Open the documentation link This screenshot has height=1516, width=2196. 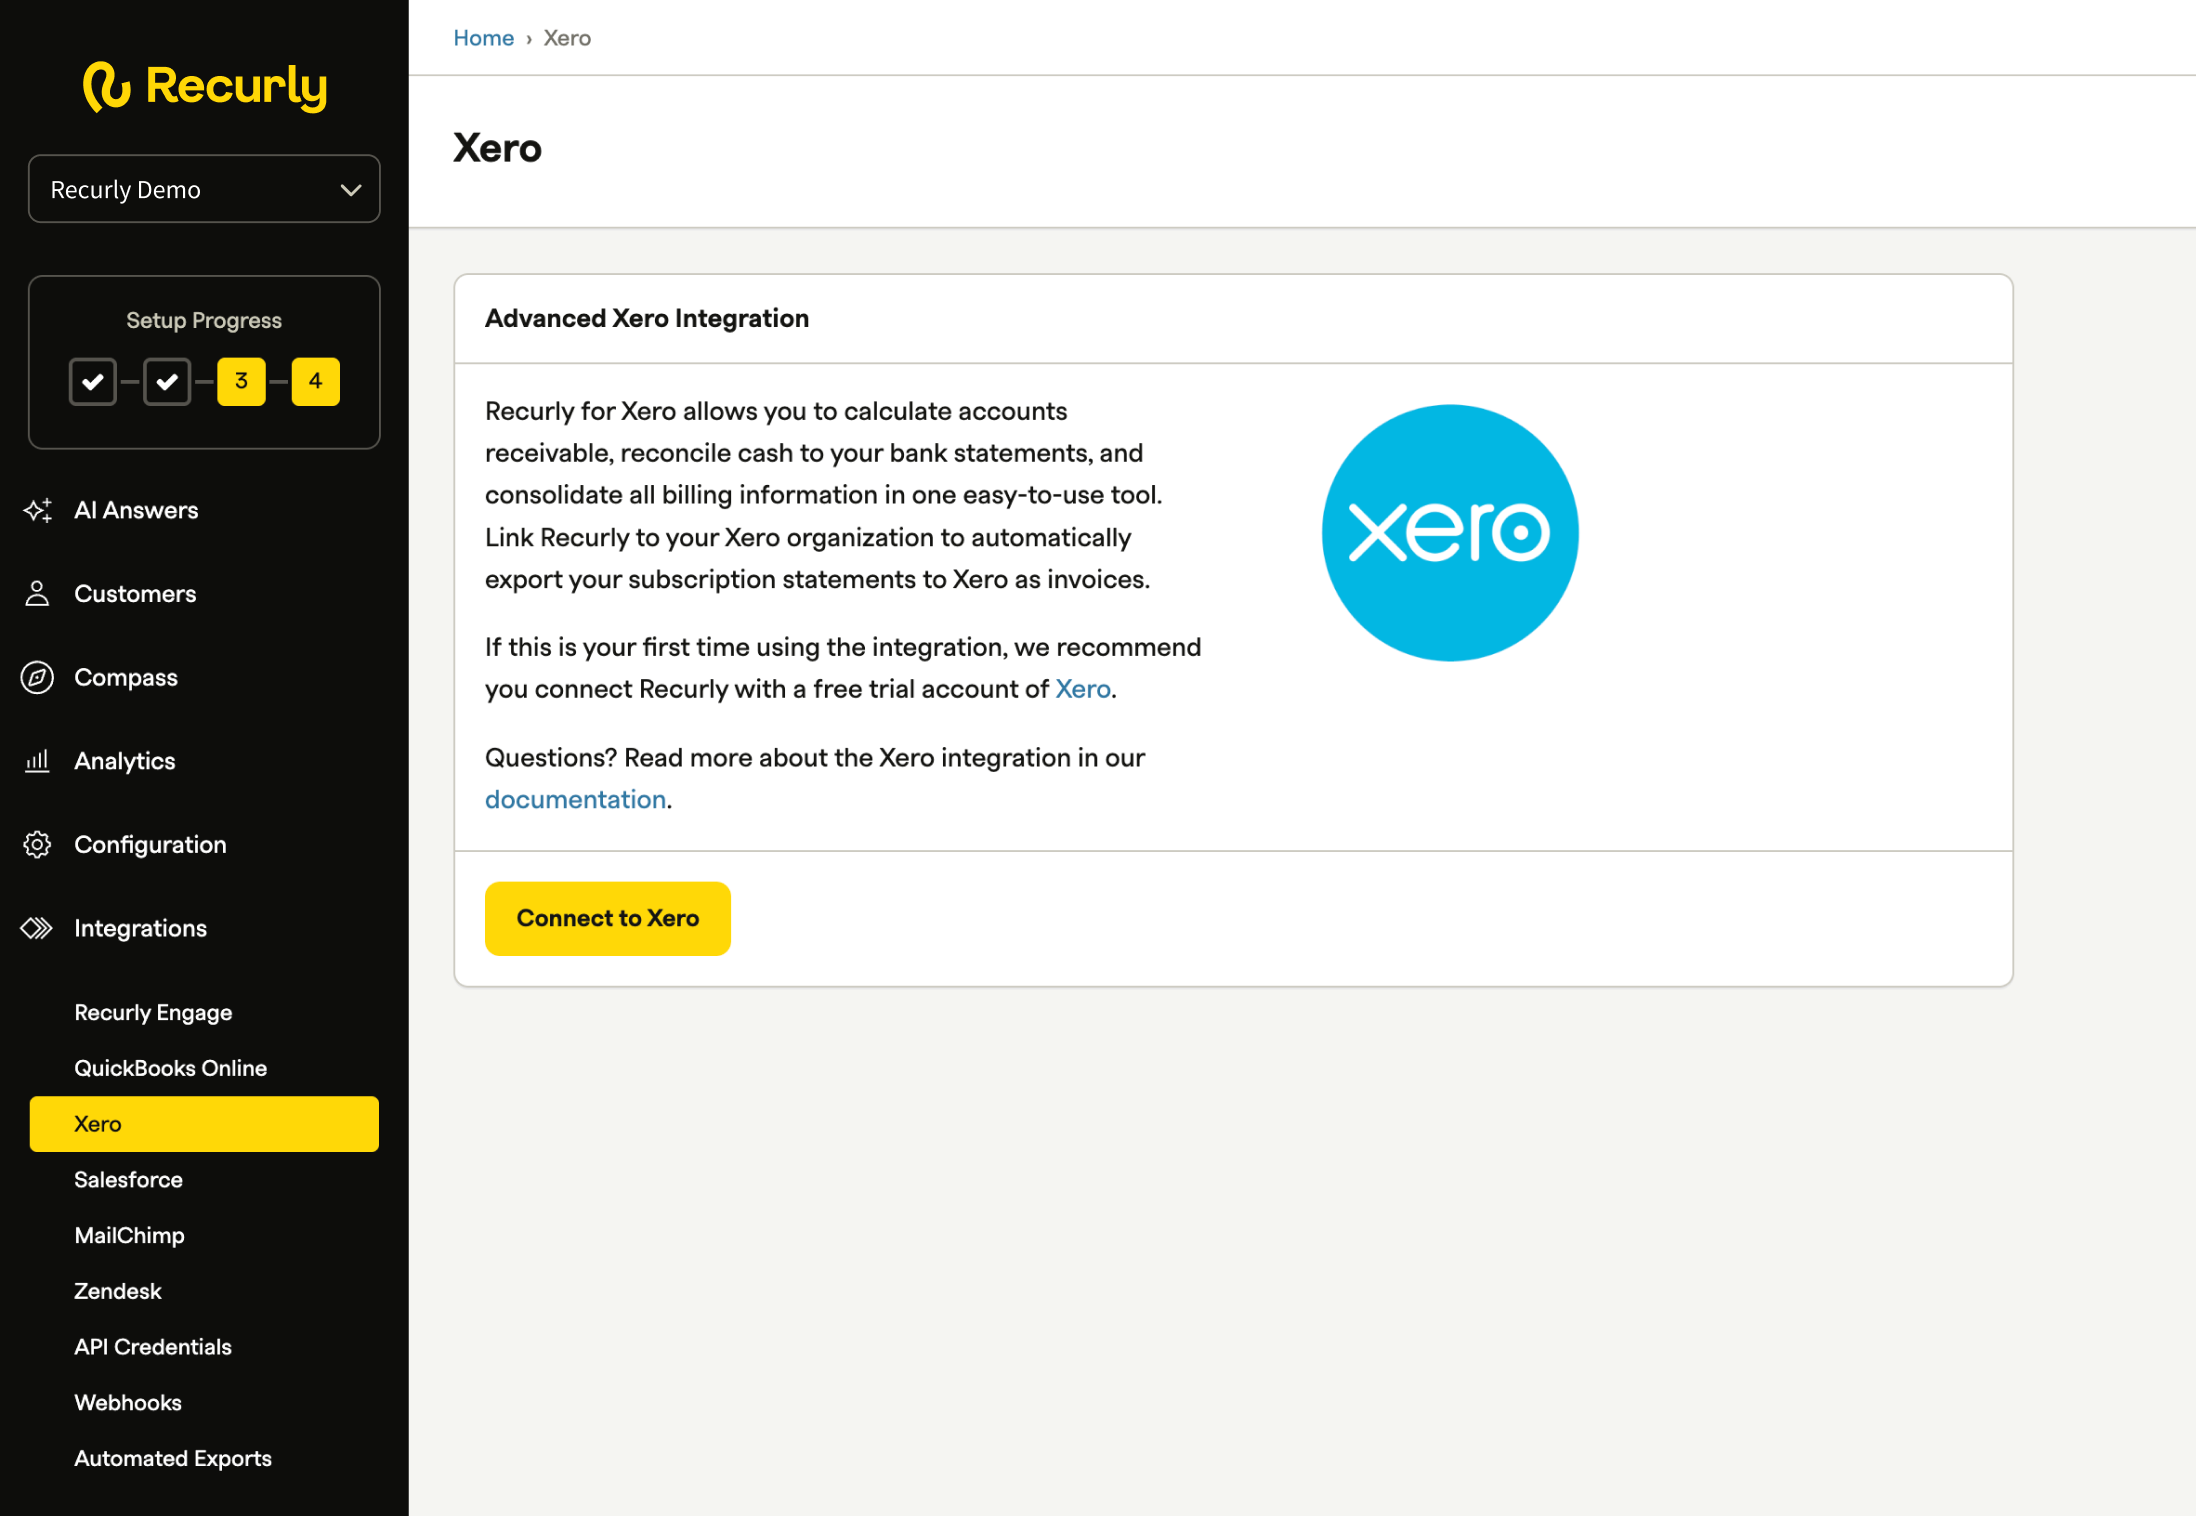pyautogui.click(x=575, y=800)
